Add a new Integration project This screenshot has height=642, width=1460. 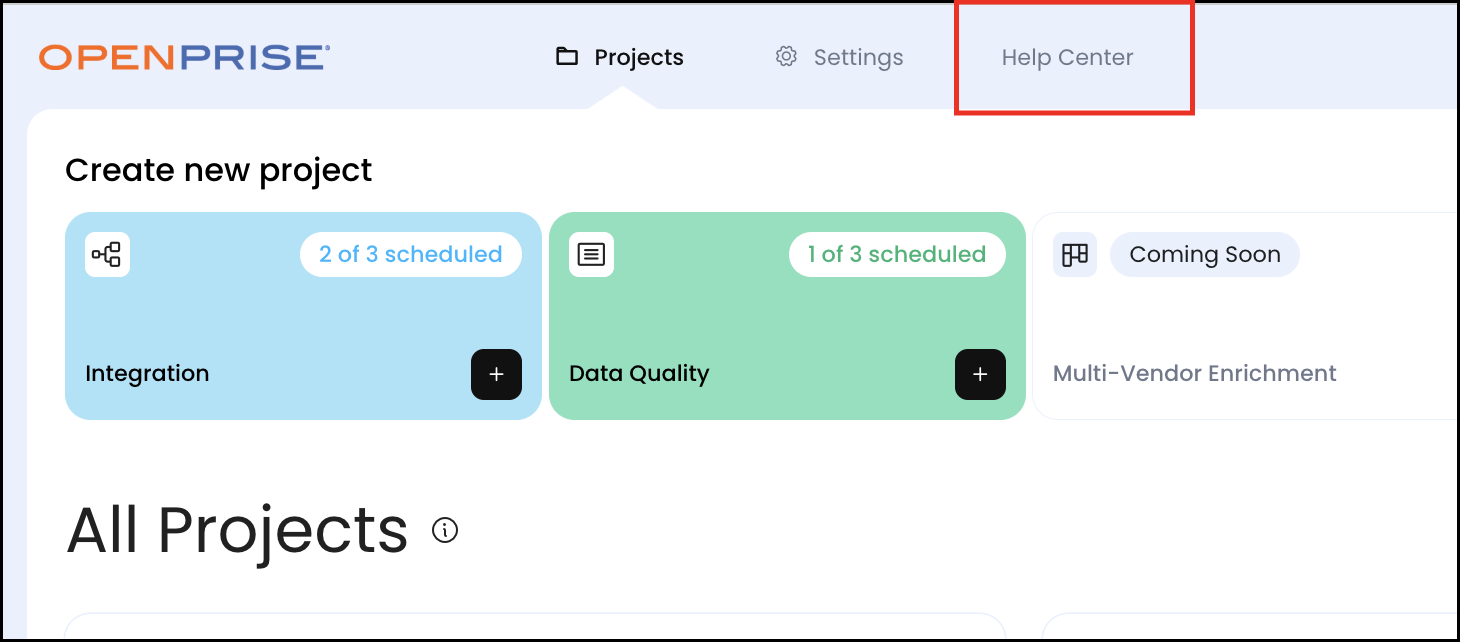496,374
